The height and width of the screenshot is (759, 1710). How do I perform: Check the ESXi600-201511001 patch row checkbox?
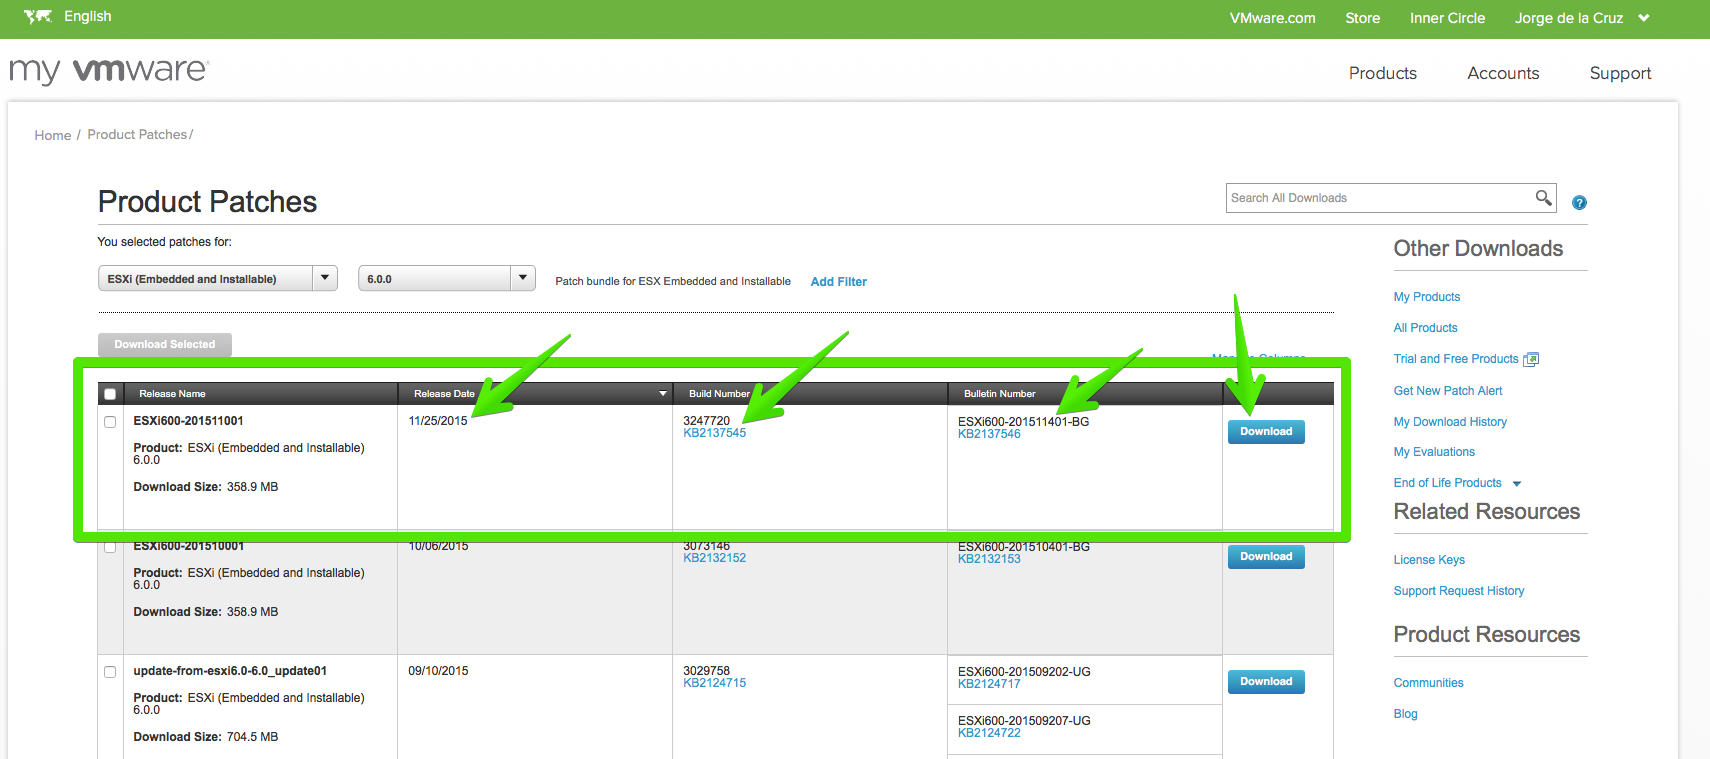coord(110,422)
